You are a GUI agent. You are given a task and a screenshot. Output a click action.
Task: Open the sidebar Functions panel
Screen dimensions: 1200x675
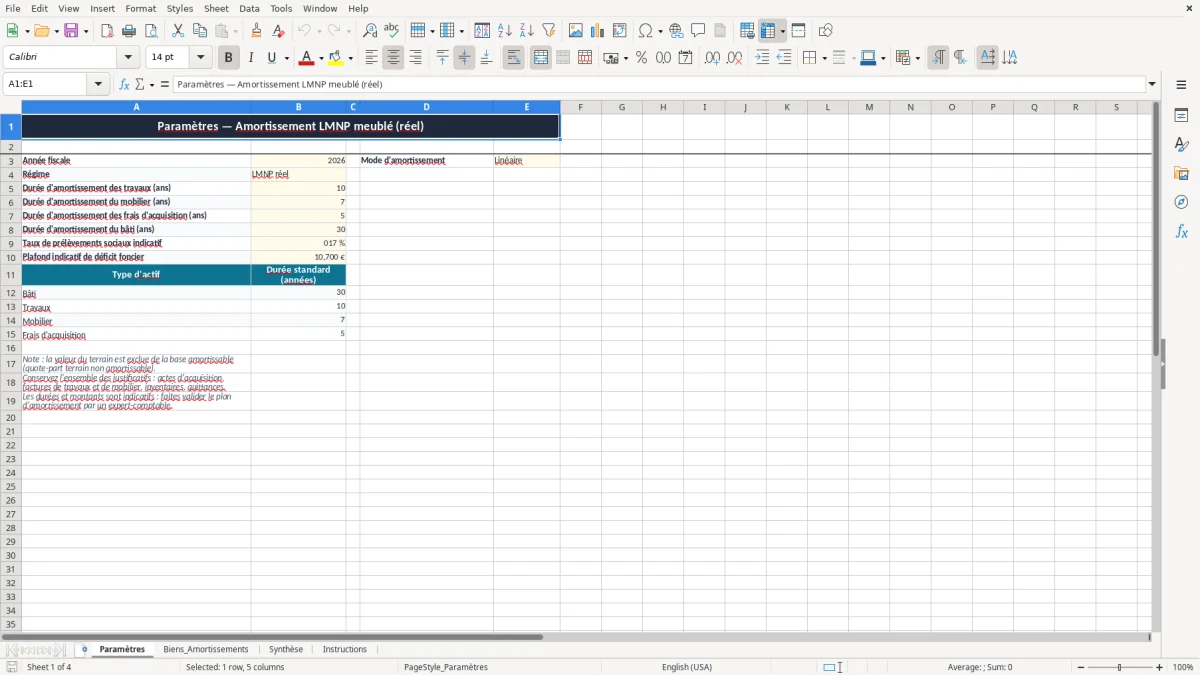click(x=1181, y=231)
